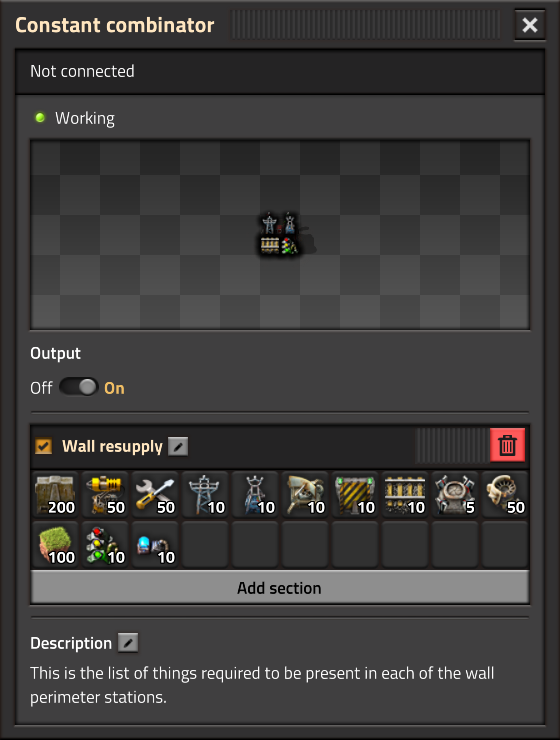Delete the Wall resupply section
This screenshot has height=740, width=560.
(507, 445)
